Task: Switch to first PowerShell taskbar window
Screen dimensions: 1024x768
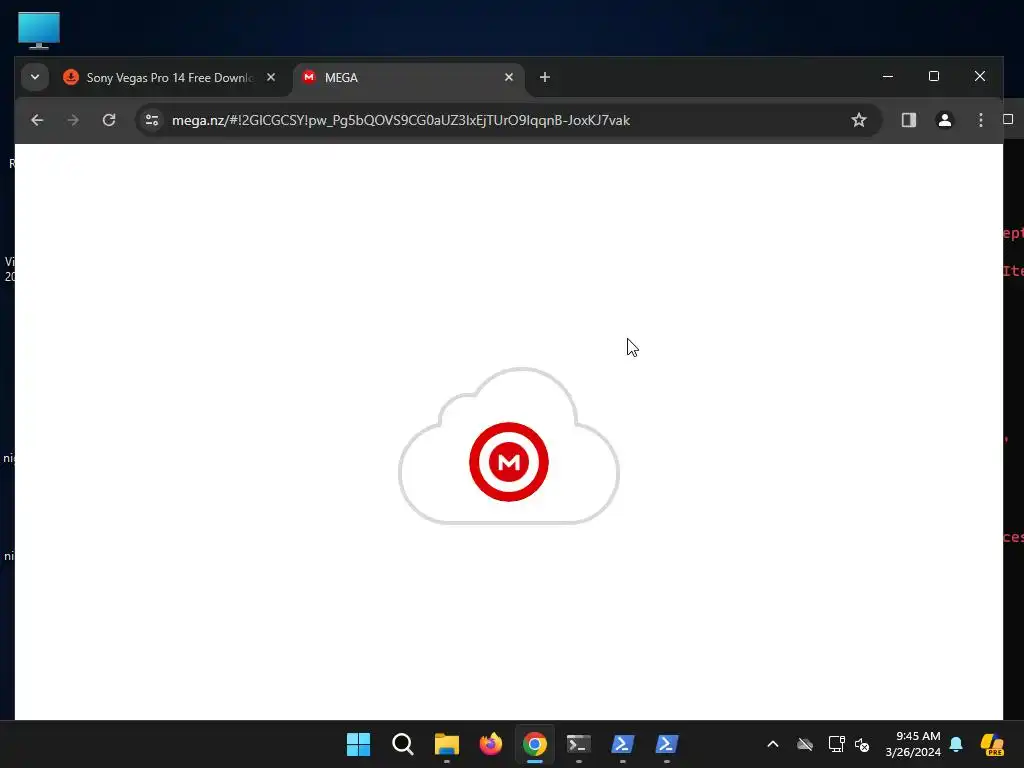Action: coord(622,744)
